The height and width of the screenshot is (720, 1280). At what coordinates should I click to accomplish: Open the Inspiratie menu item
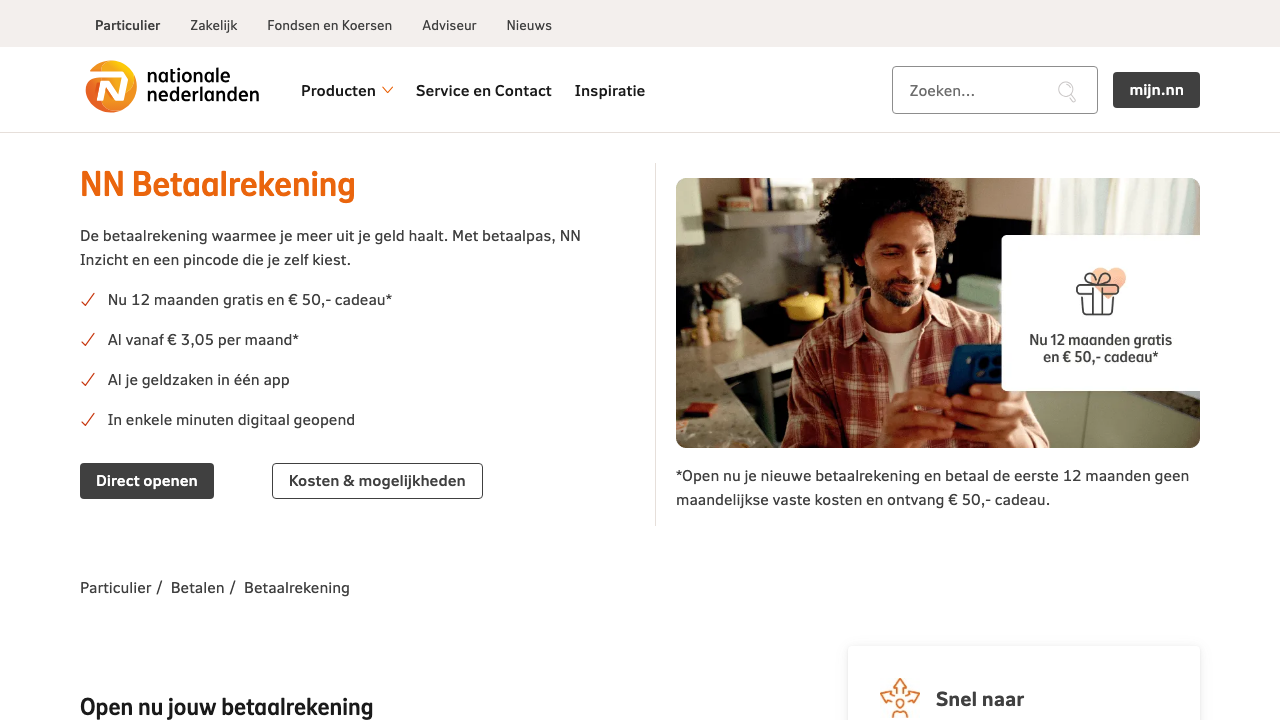click(609, 91)
